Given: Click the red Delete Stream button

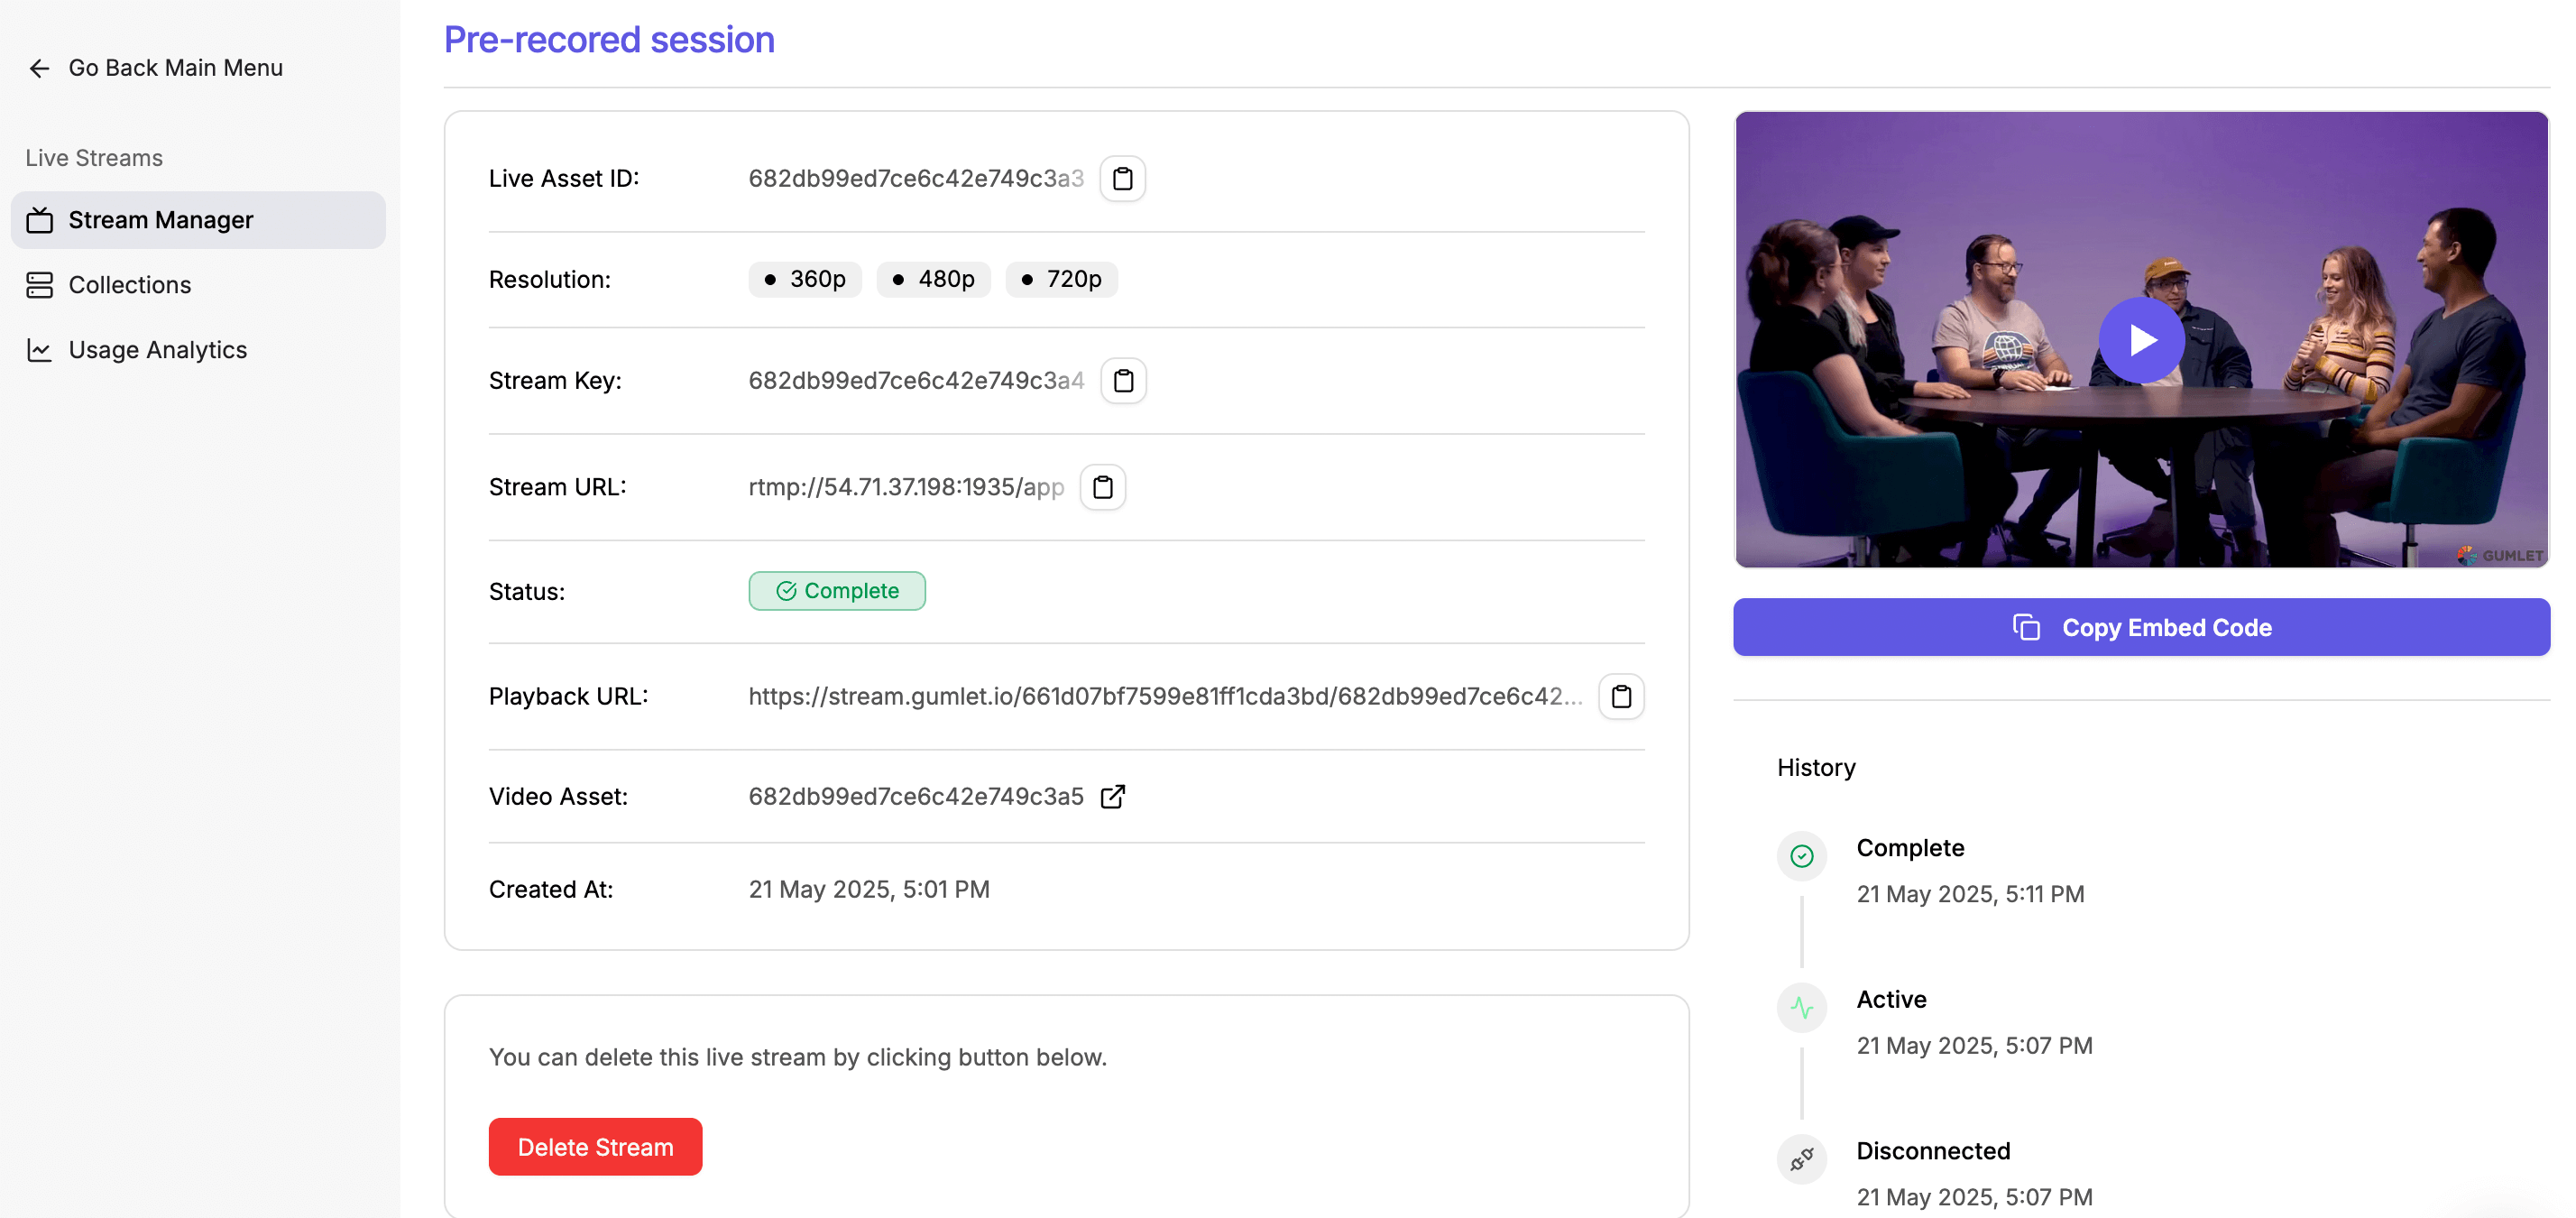Looking at the screenshot, I should coord(595,1146).
